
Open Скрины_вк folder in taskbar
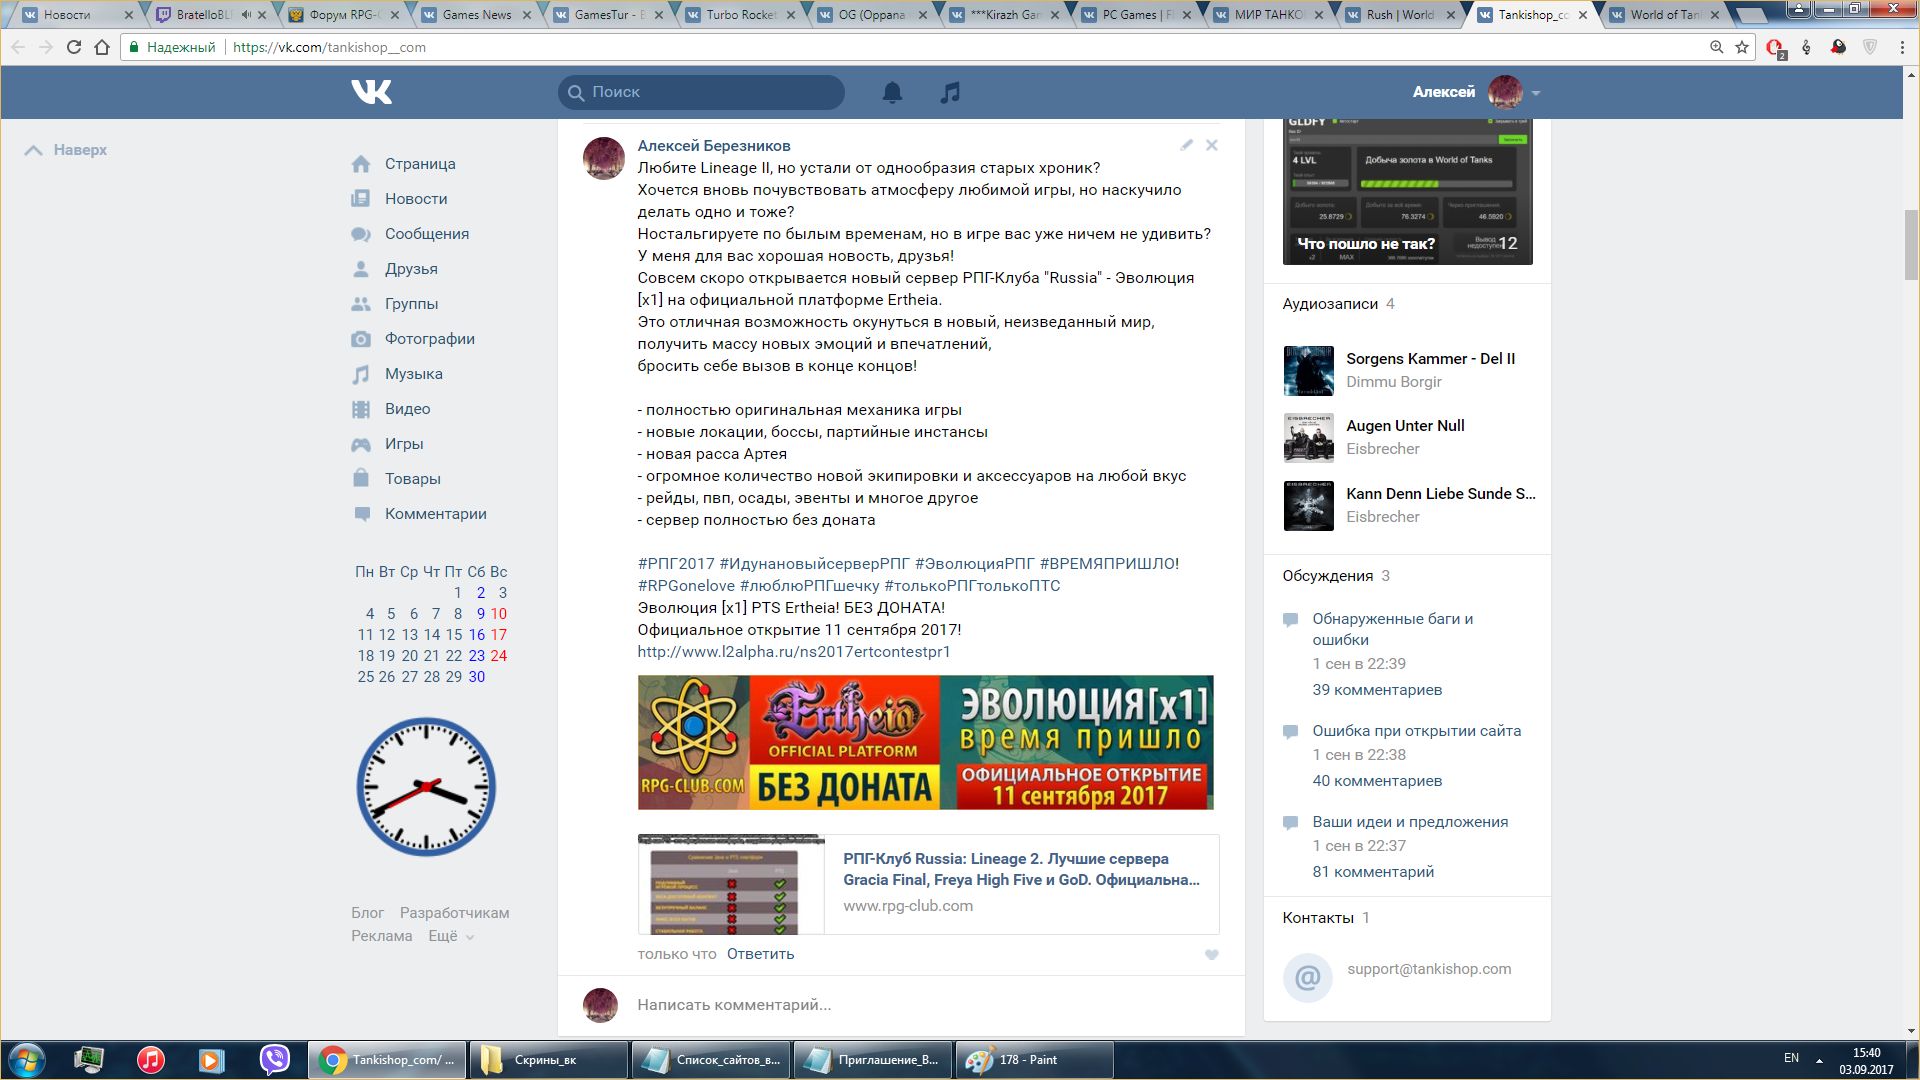(548, 1060)
